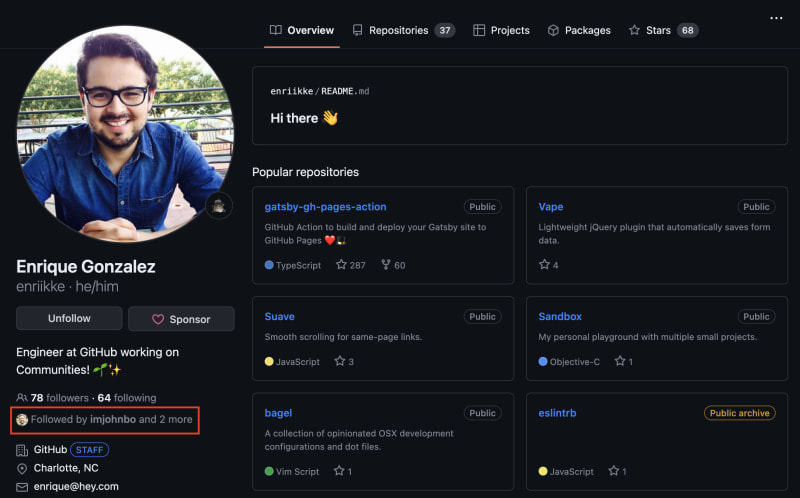Click the star icon on Suave repository
Image resolution: width=800 pixels, height=498 pixels.
pos(339,361)
